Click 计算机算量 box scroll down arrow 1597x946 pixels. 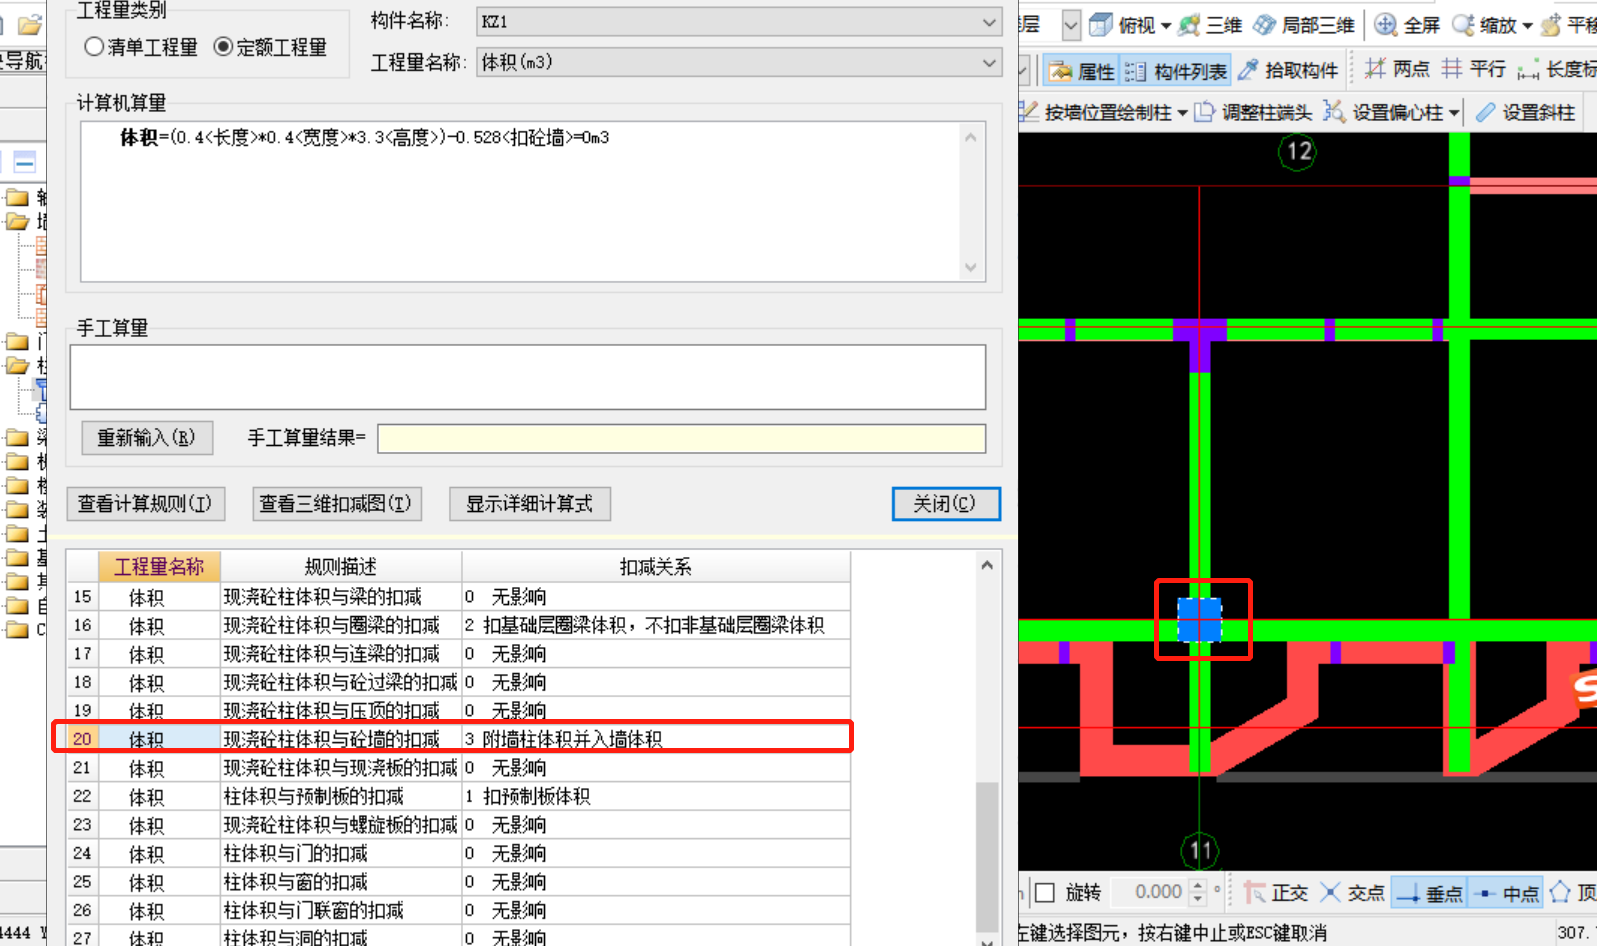coord(970,267)
